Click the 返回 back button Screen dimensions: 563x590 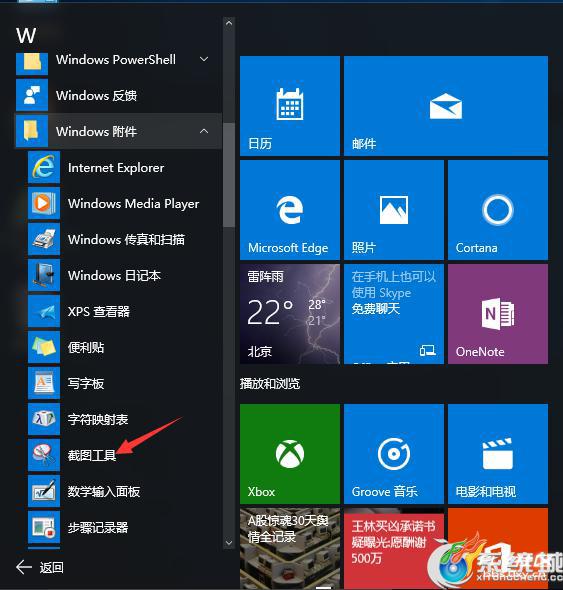[40, 567]
